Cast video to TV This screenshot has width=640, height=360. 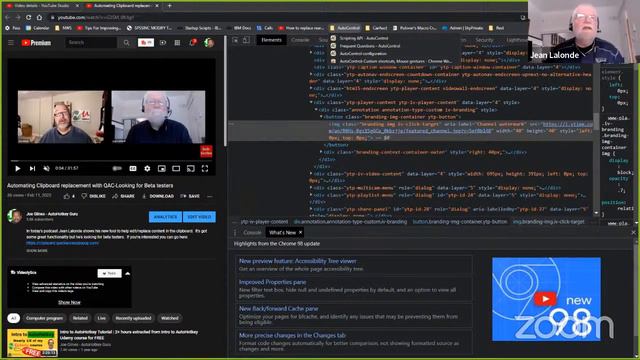pyautogui.click(x=191, y=168)
